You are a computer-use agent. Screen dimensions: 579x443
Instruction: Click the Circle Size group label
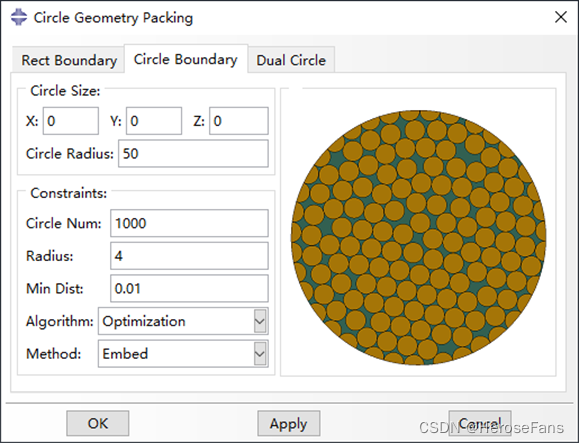point(65,91)
